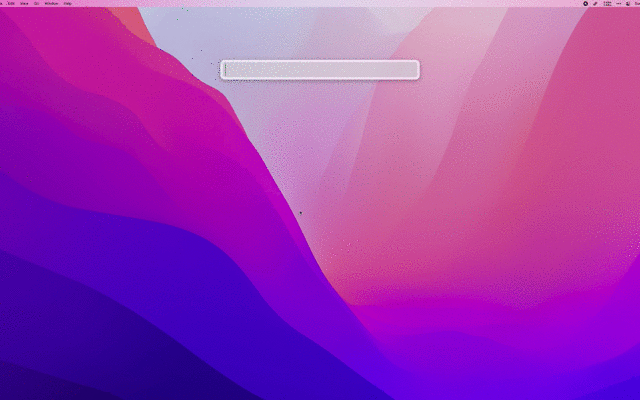Image resolution: width=640 pixels, height=400 pixels.
Task: Click the partially visible leftmost menu bar item
Action: pyautogui.click(x=2, y=3)
